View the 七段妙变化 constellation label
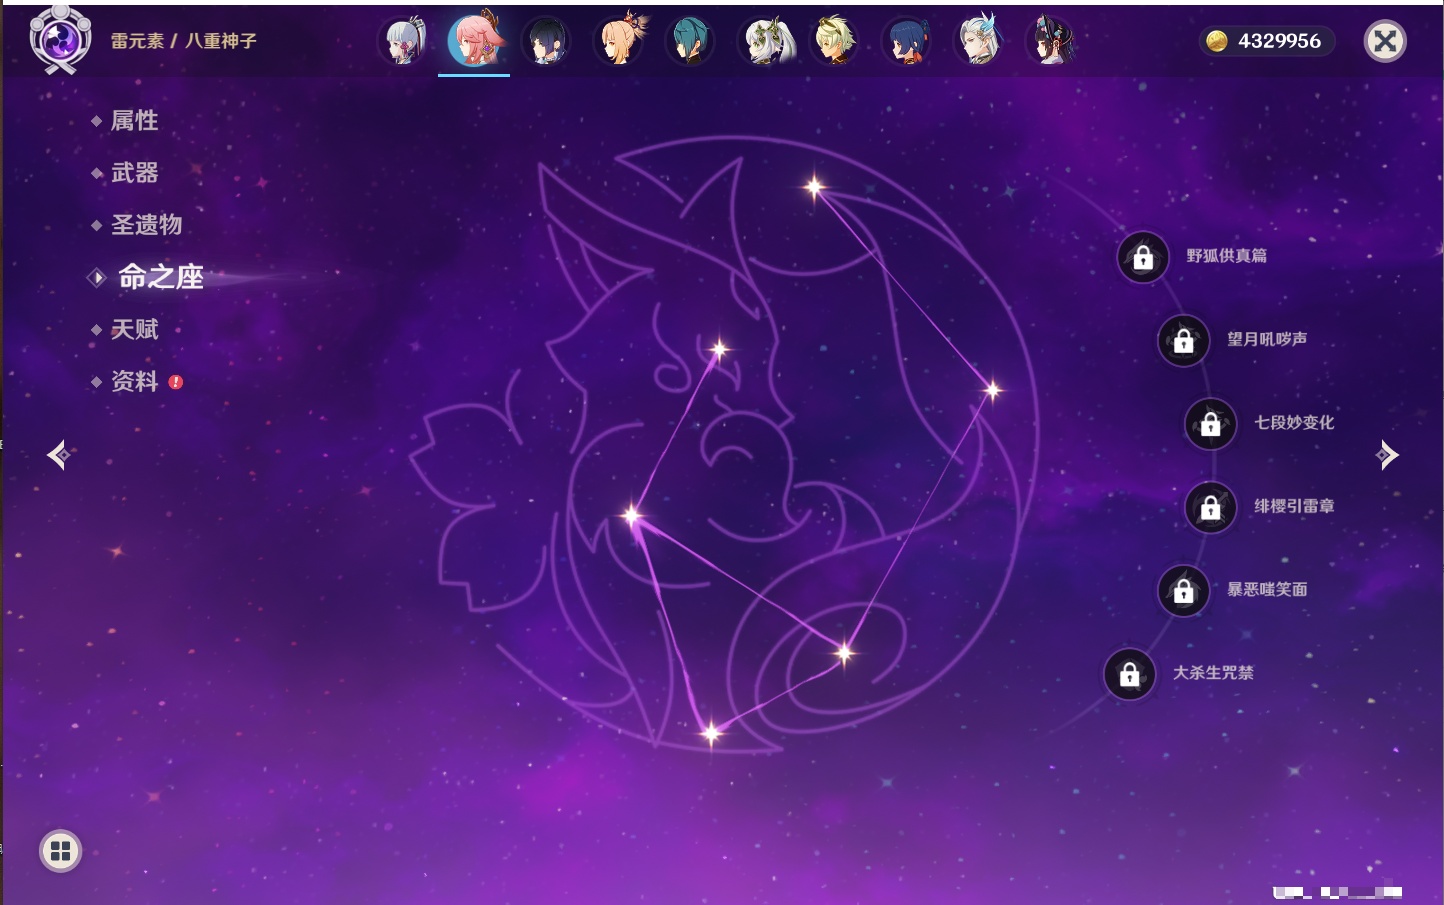Viewport: 1444px width, 905px height. coord(1294,423)
